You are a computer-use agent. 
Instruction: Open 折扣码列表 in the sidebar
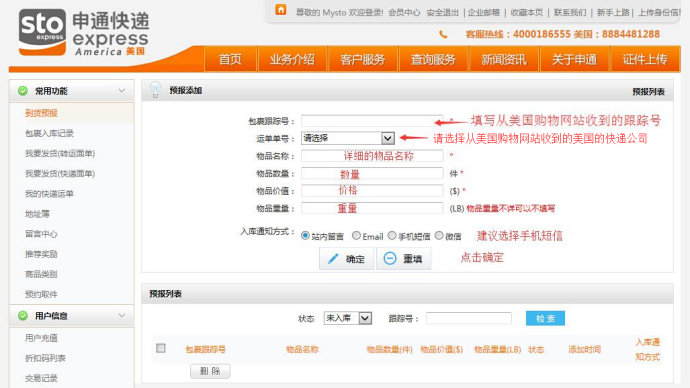coord(45,358)
